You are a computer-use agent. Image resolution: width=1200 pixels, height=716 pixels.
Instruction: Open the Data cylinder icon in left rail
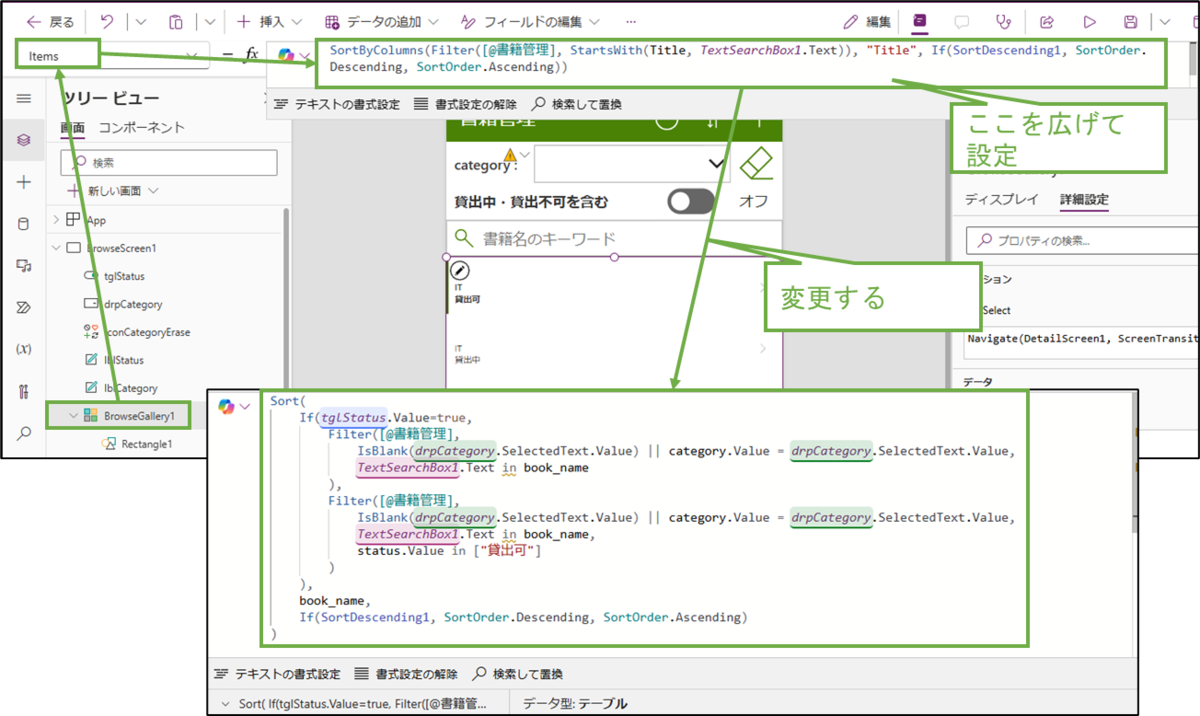(24, 223)
